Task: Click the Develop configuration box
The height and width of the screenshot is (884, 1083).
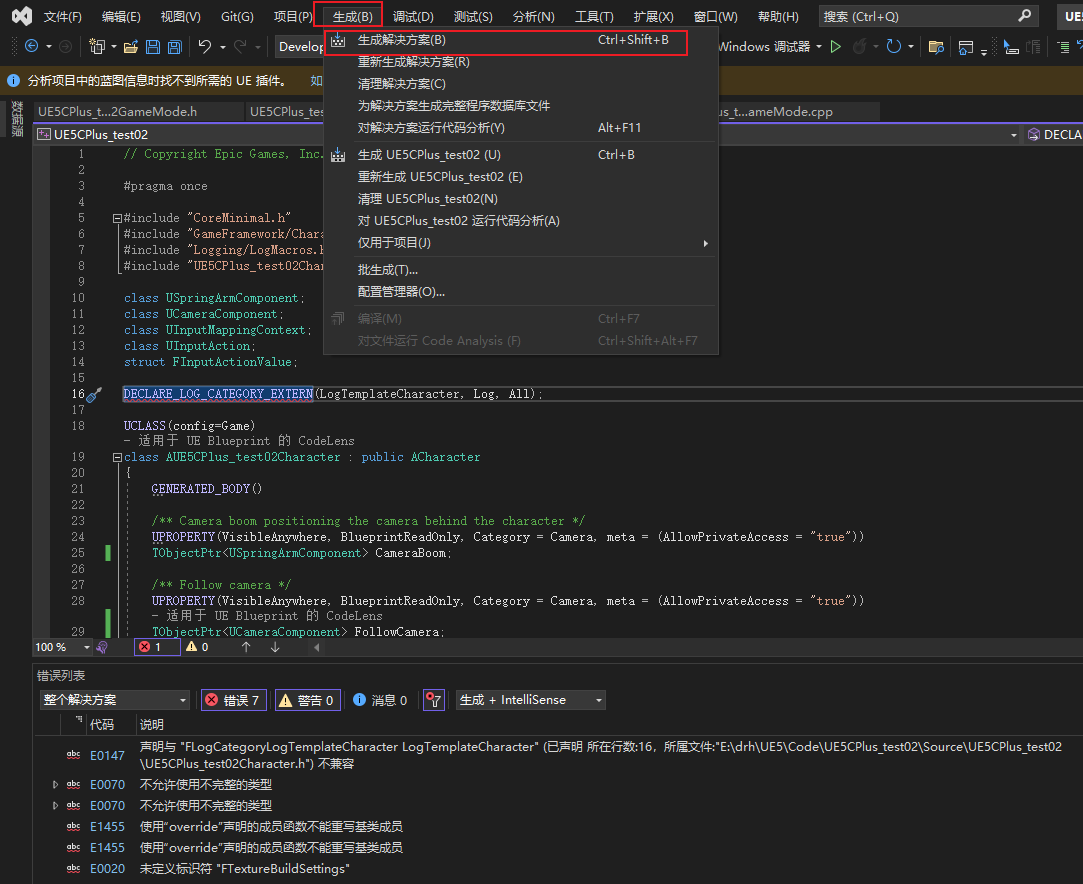Action: (x=300, y=46)
